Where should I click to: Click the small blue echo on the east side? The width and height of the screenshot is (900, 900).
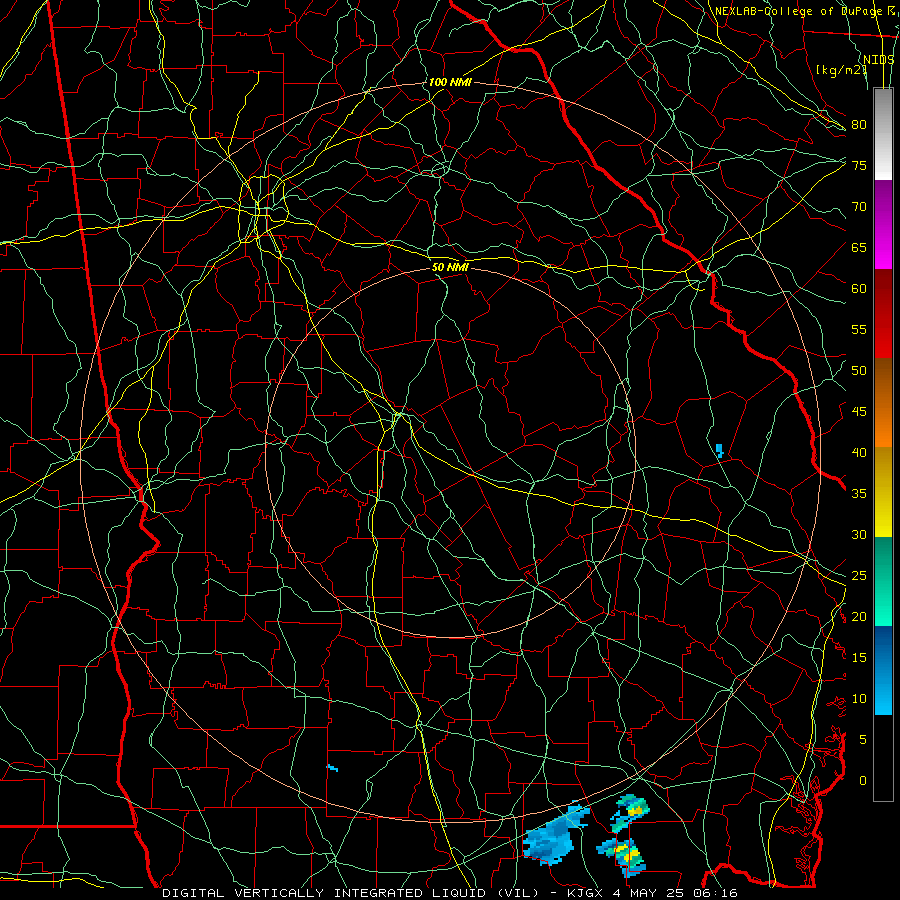pyautogui.click(x=719, y=449)
